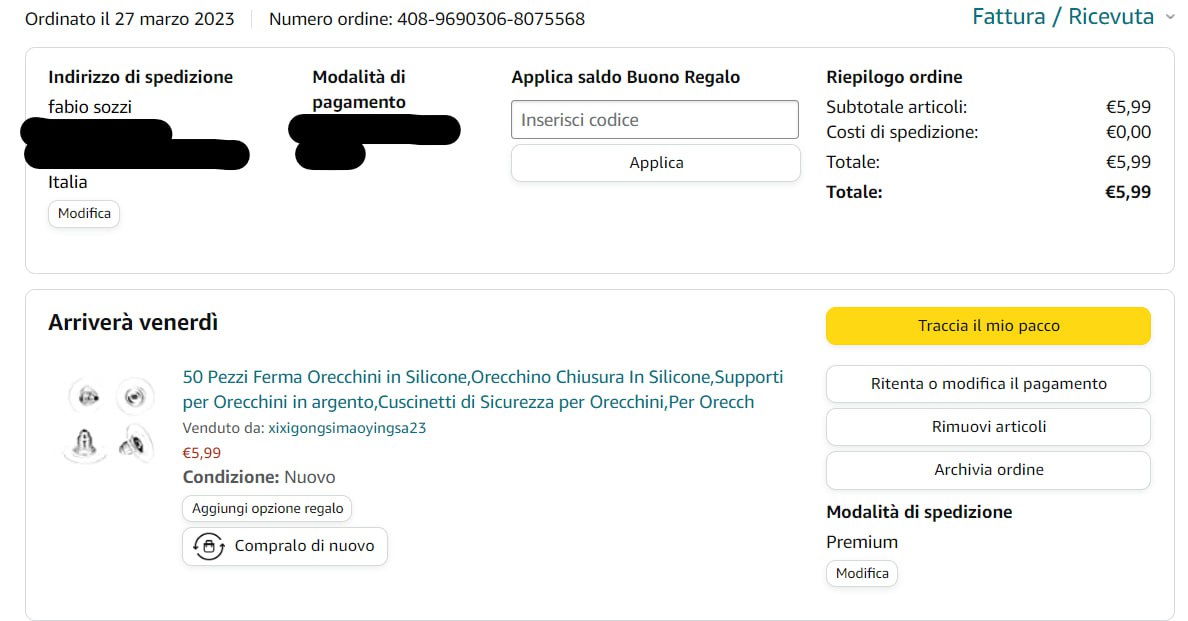Archive order using Archivia ordine
This screenshot has height=621, width=1188.
988,470
